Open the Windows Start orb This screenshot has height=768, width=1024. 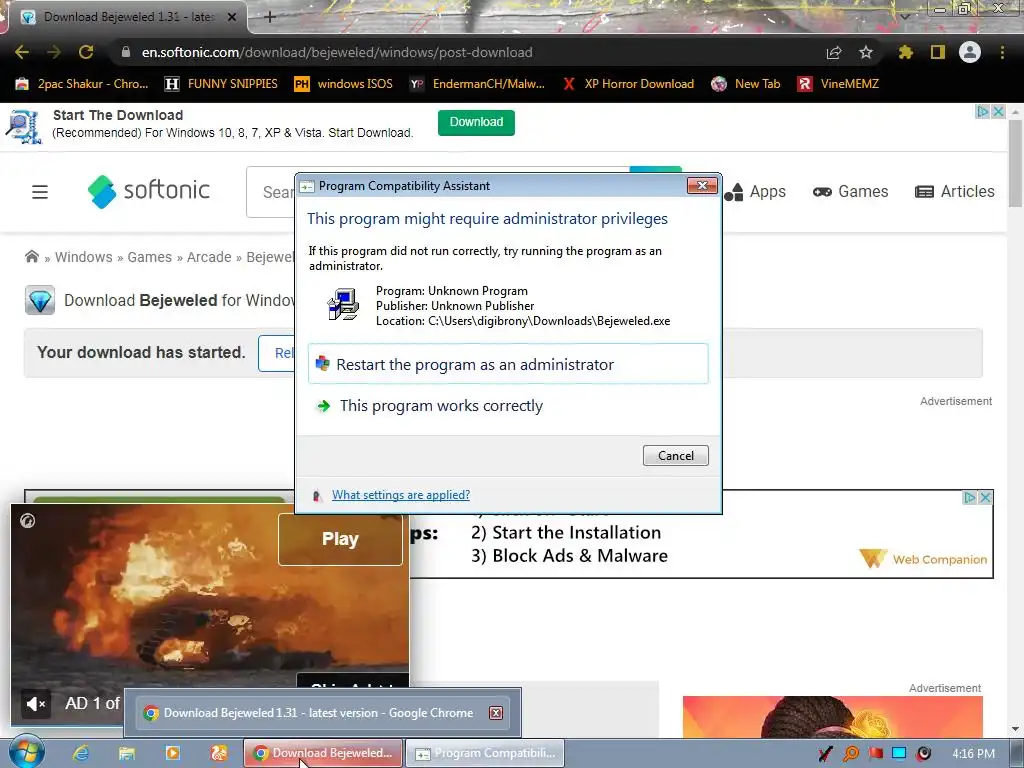27,752
